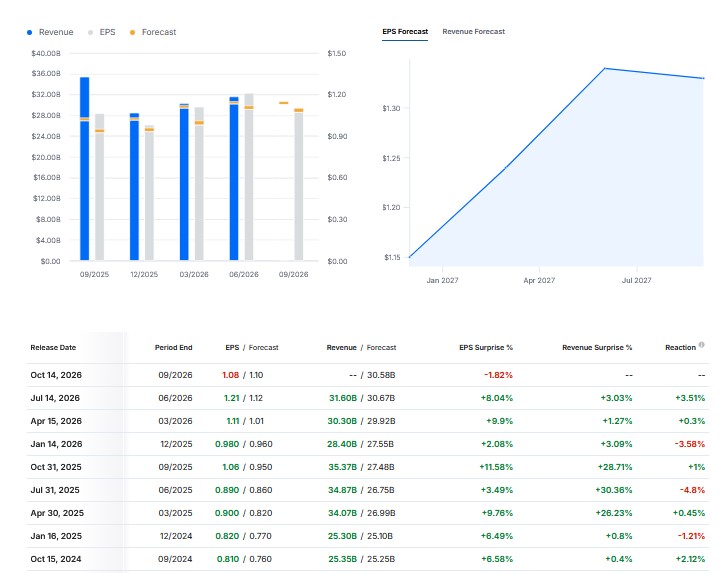Select the 06/2026 blue revenue bar
726x573 pixels.
[234, 179]
